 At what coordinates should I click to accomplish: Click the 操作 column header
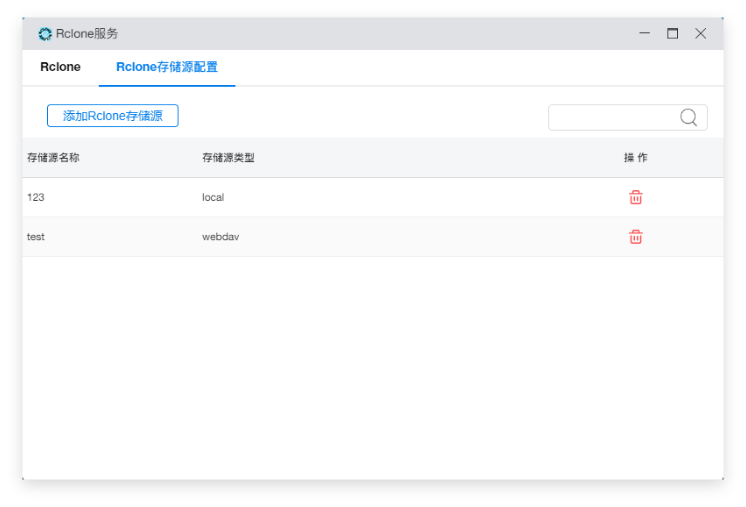(636, 157)
